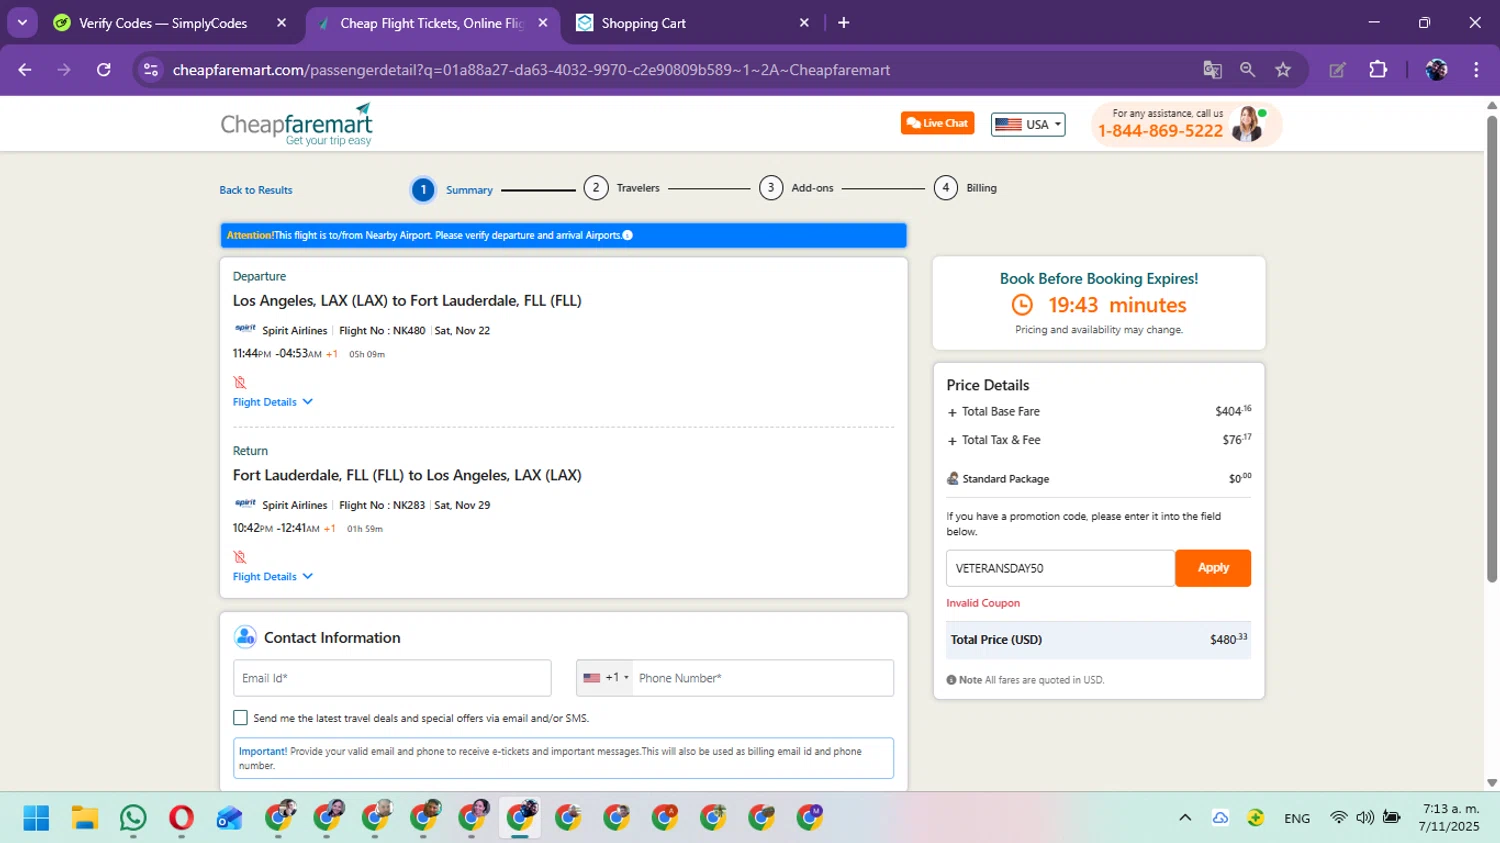
Task: Click the Contact Information icon
Action: 245,637
